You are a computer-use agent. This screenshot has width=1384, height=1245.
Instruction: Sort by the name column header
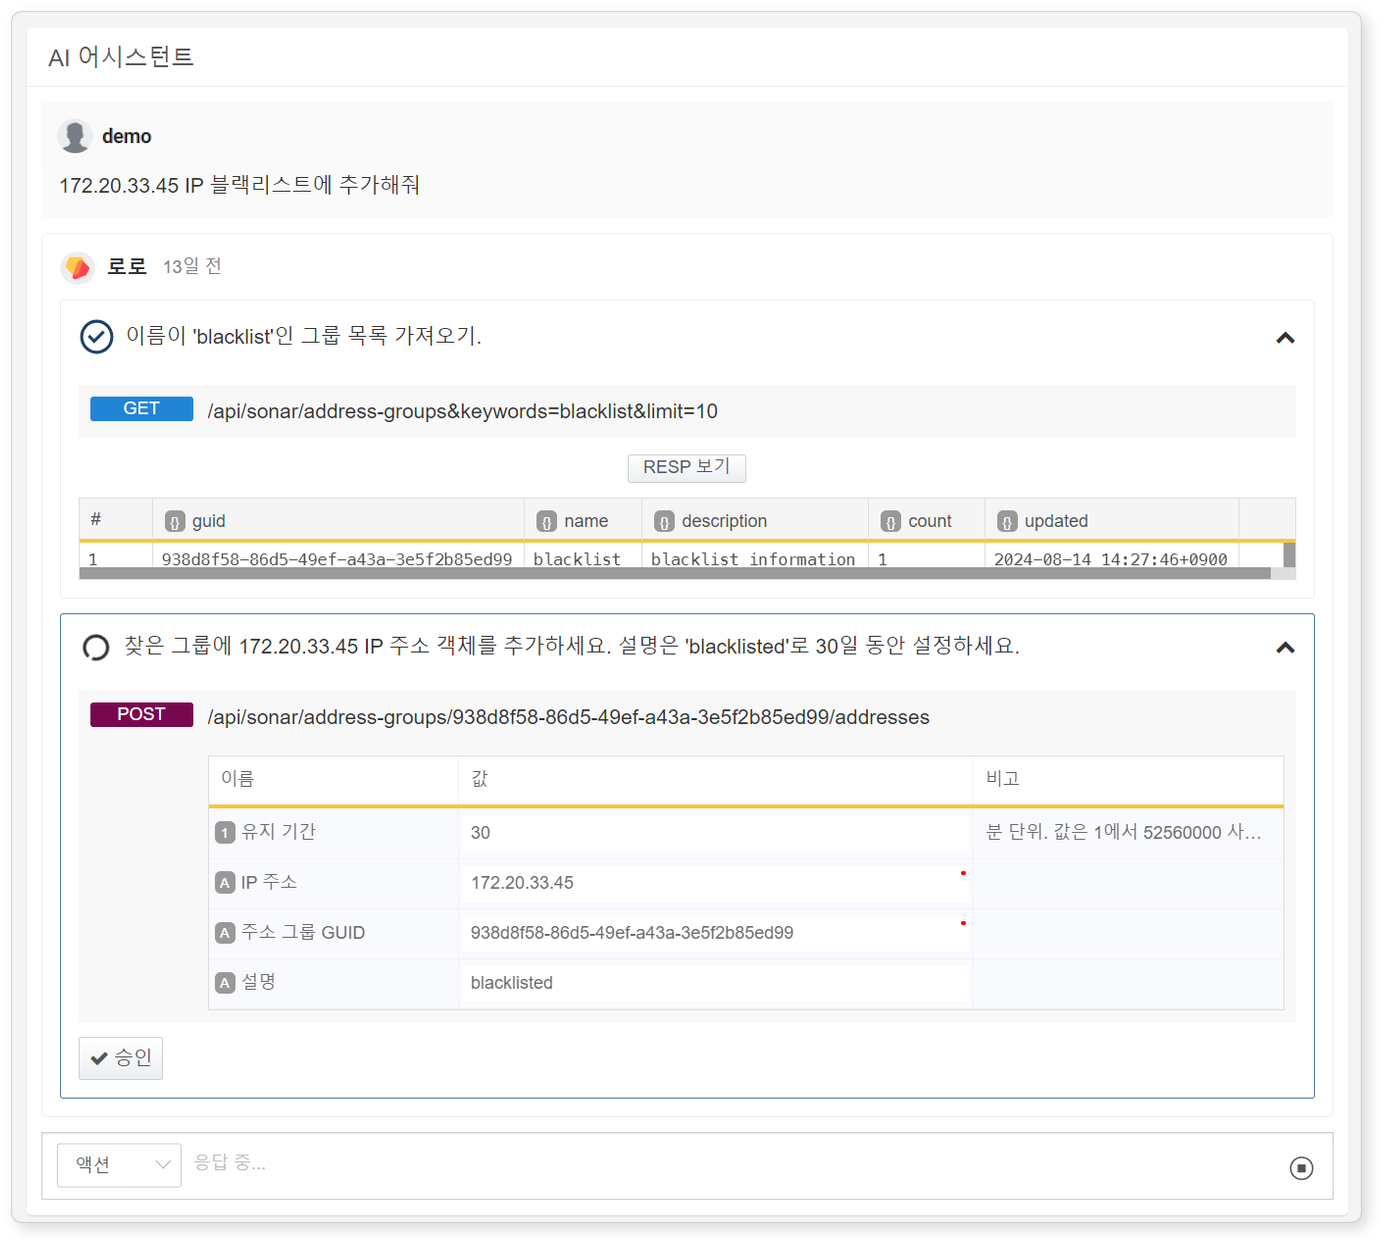click(x=583, y=521)
